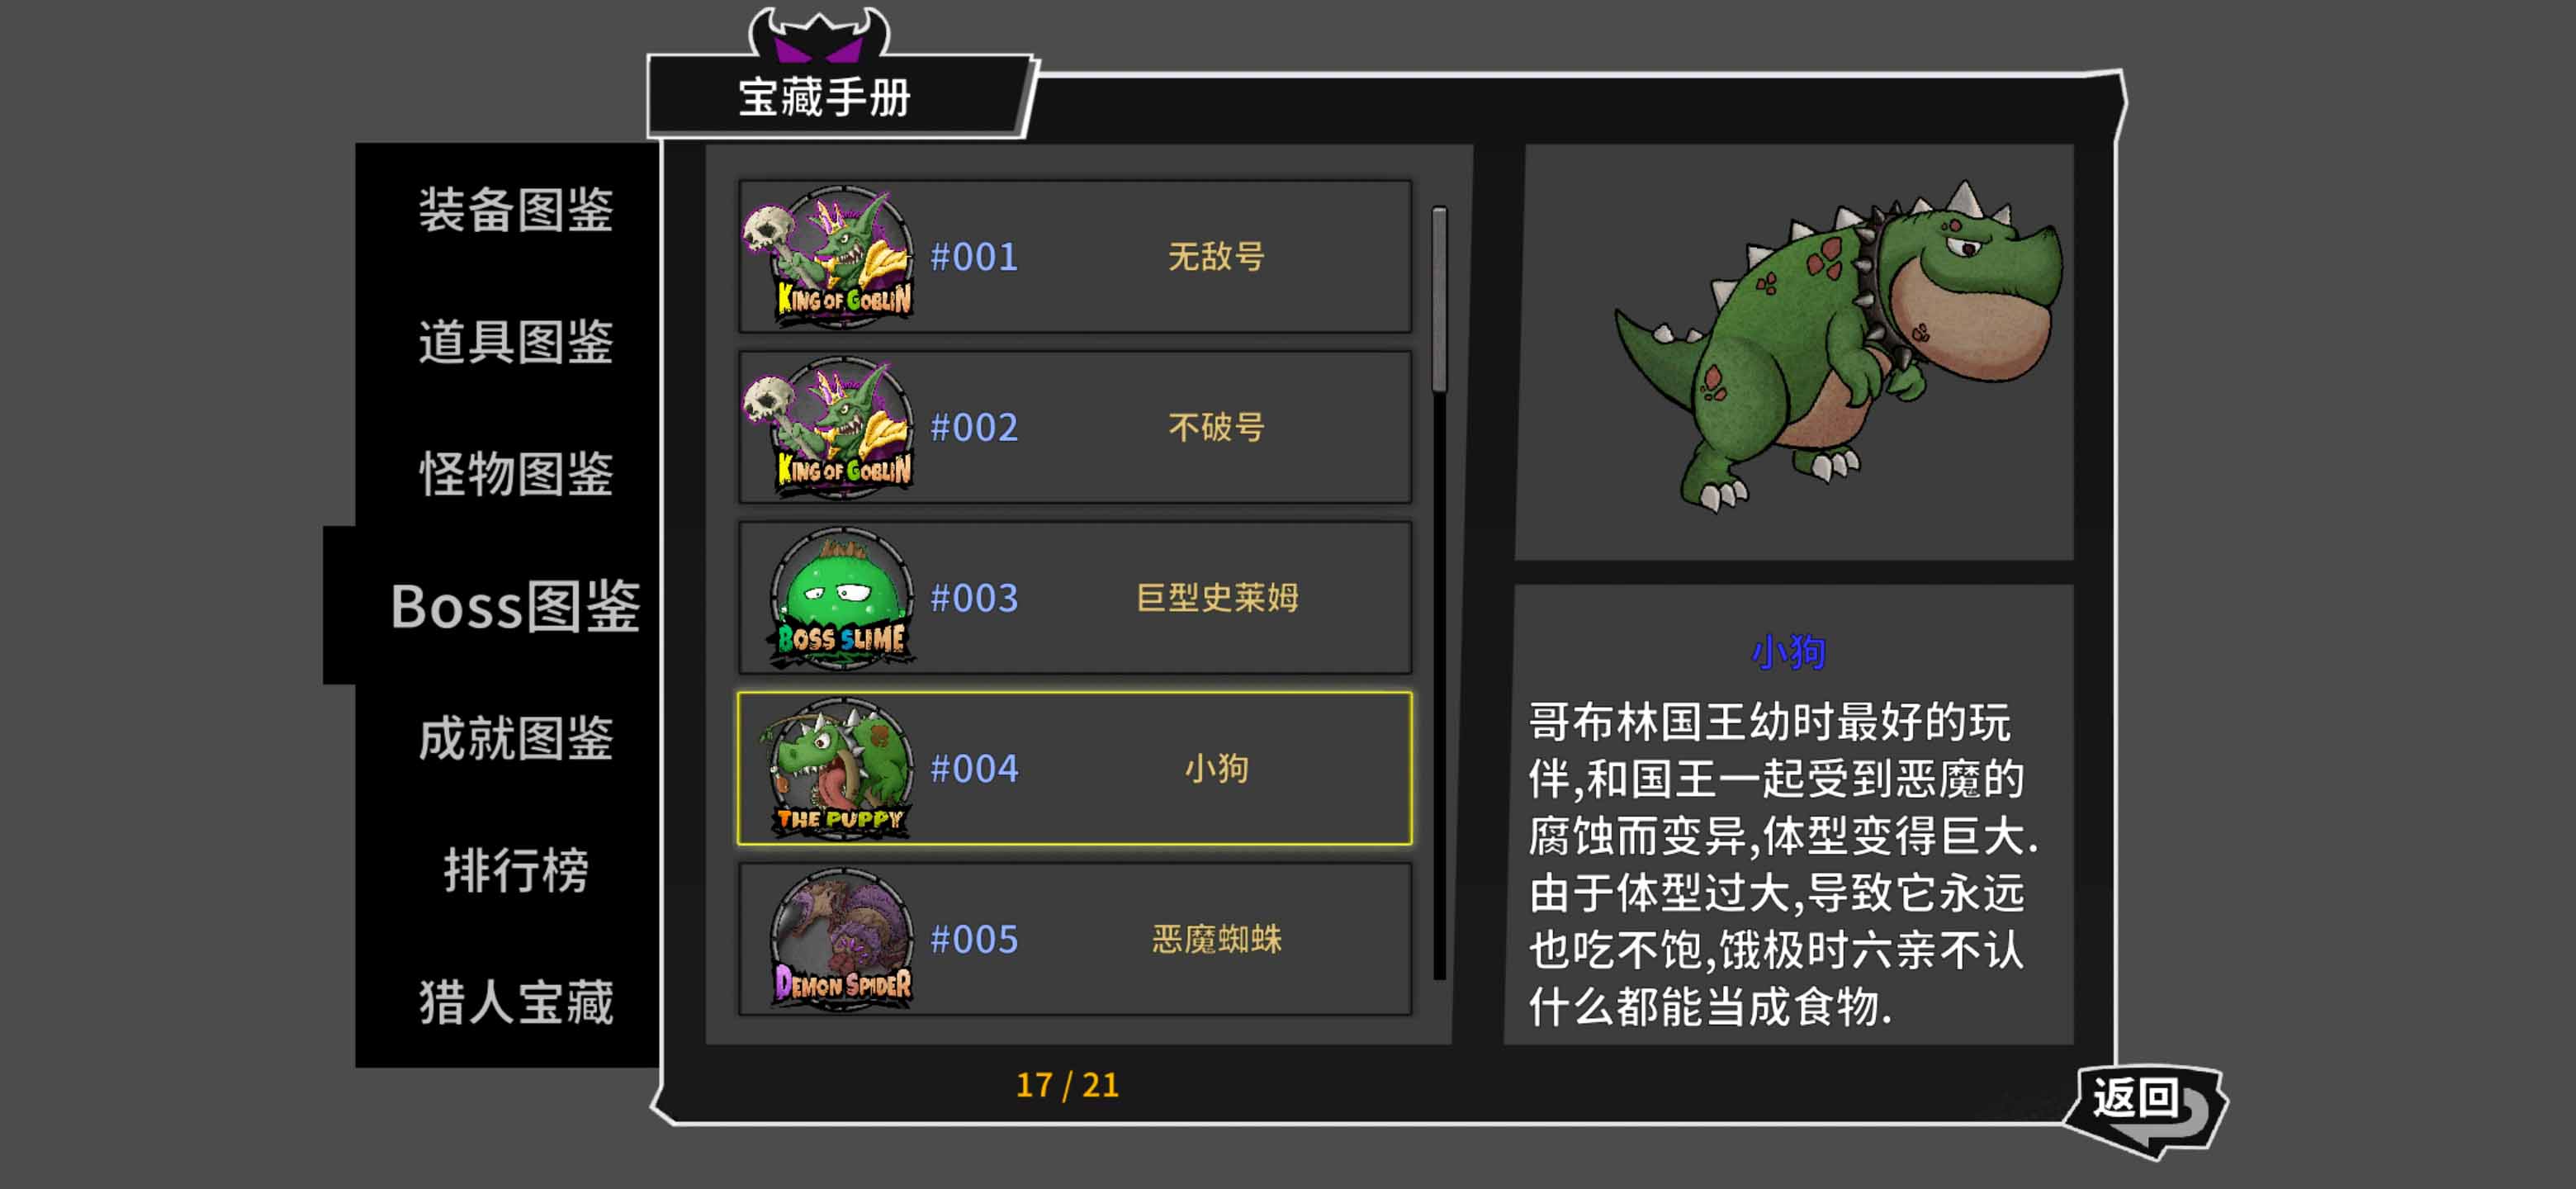Viewport: 2576px width, 1189px height.
Task: Switch to the 怪物图鉴 tab
Action: pyautogui.click(x=515, y=473)
